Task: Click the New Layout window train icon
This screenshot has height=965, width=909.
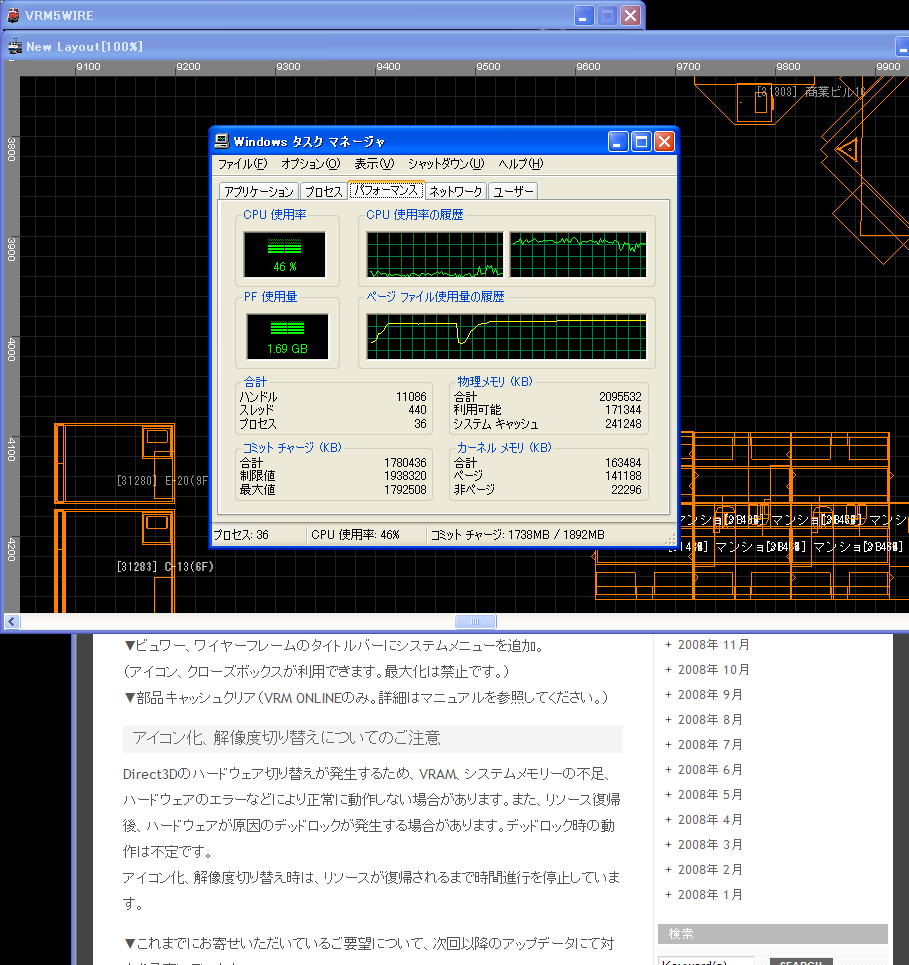Action: pos(14,47)
